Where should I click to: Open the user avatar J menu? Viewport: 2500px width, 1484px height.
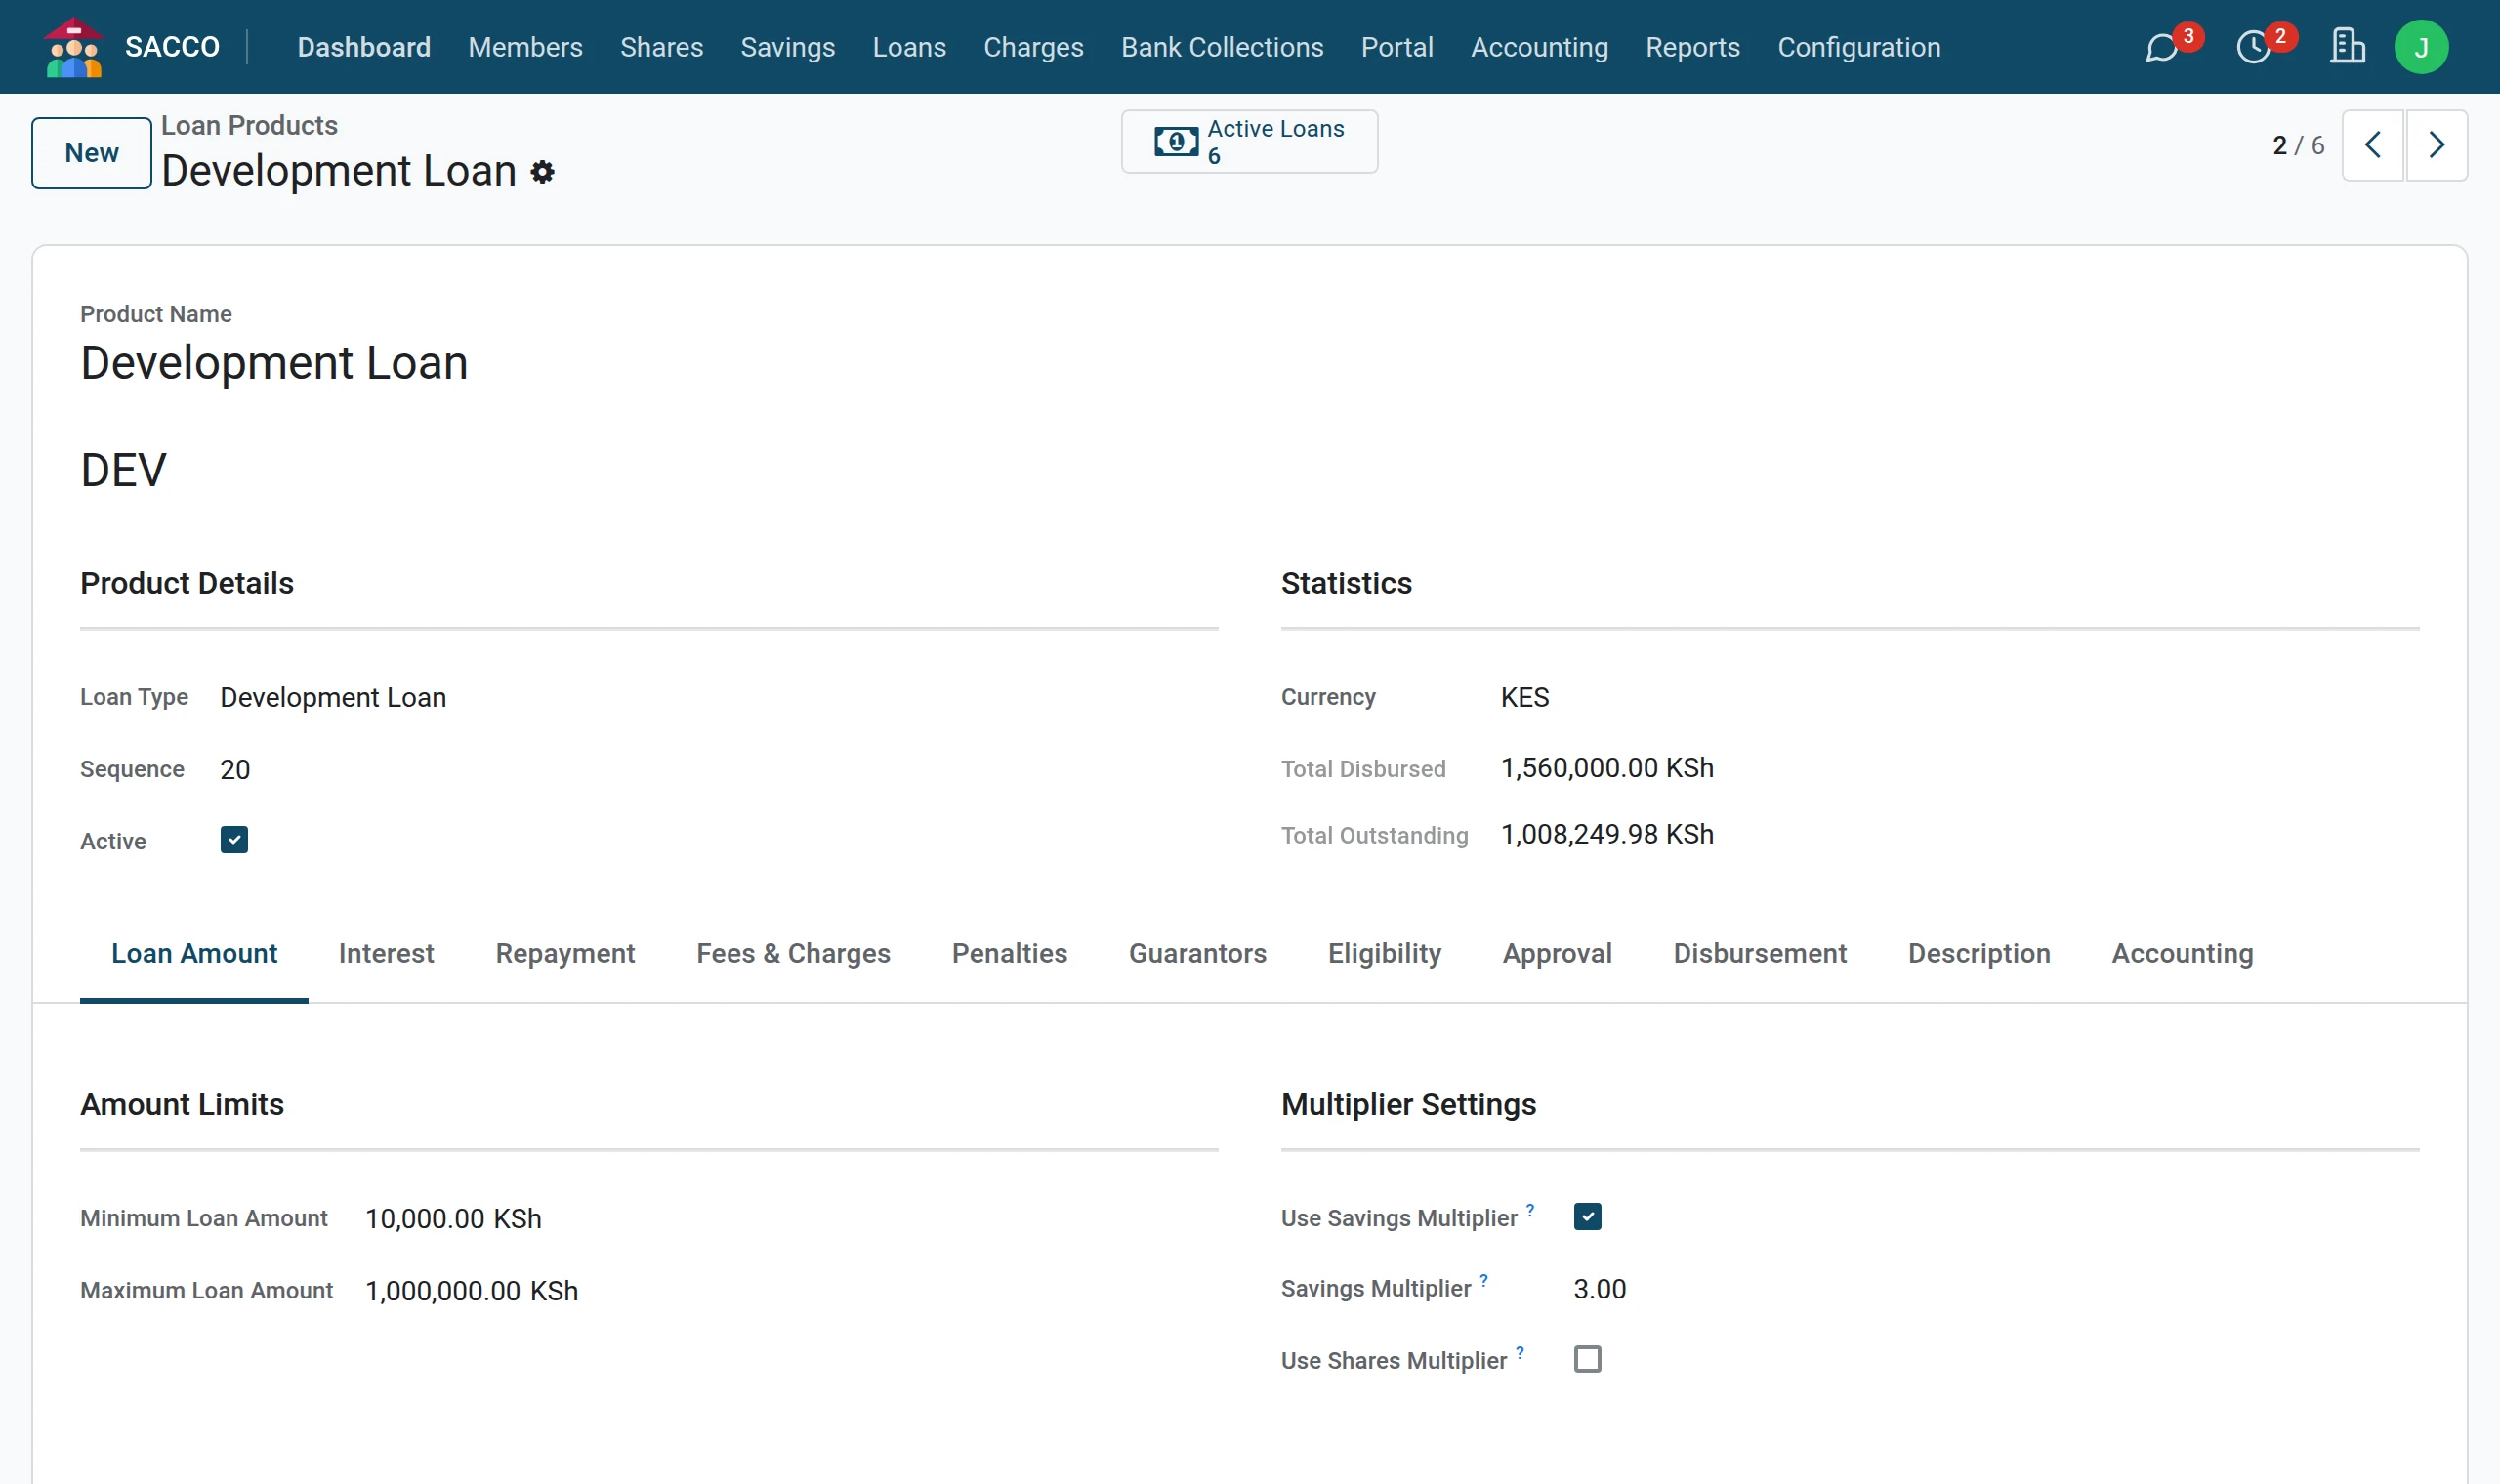click(2421, 47)
